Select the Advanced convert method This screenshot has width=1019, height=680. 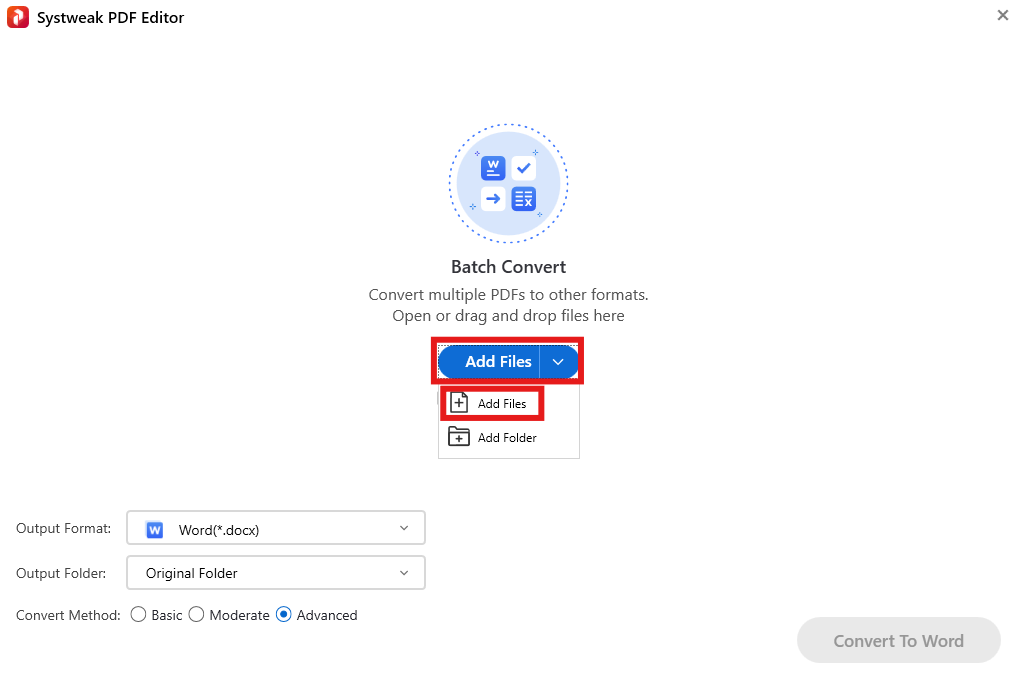click(x=283, y=615)
